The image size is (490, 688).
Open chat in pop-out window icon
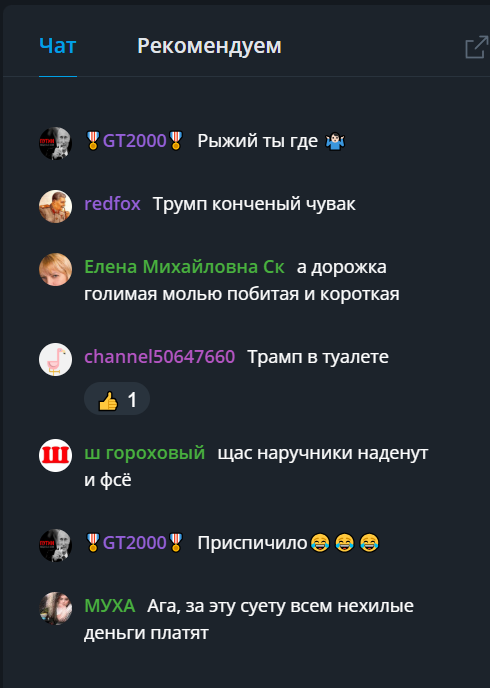pyautogui.click(x=477, y=47)
